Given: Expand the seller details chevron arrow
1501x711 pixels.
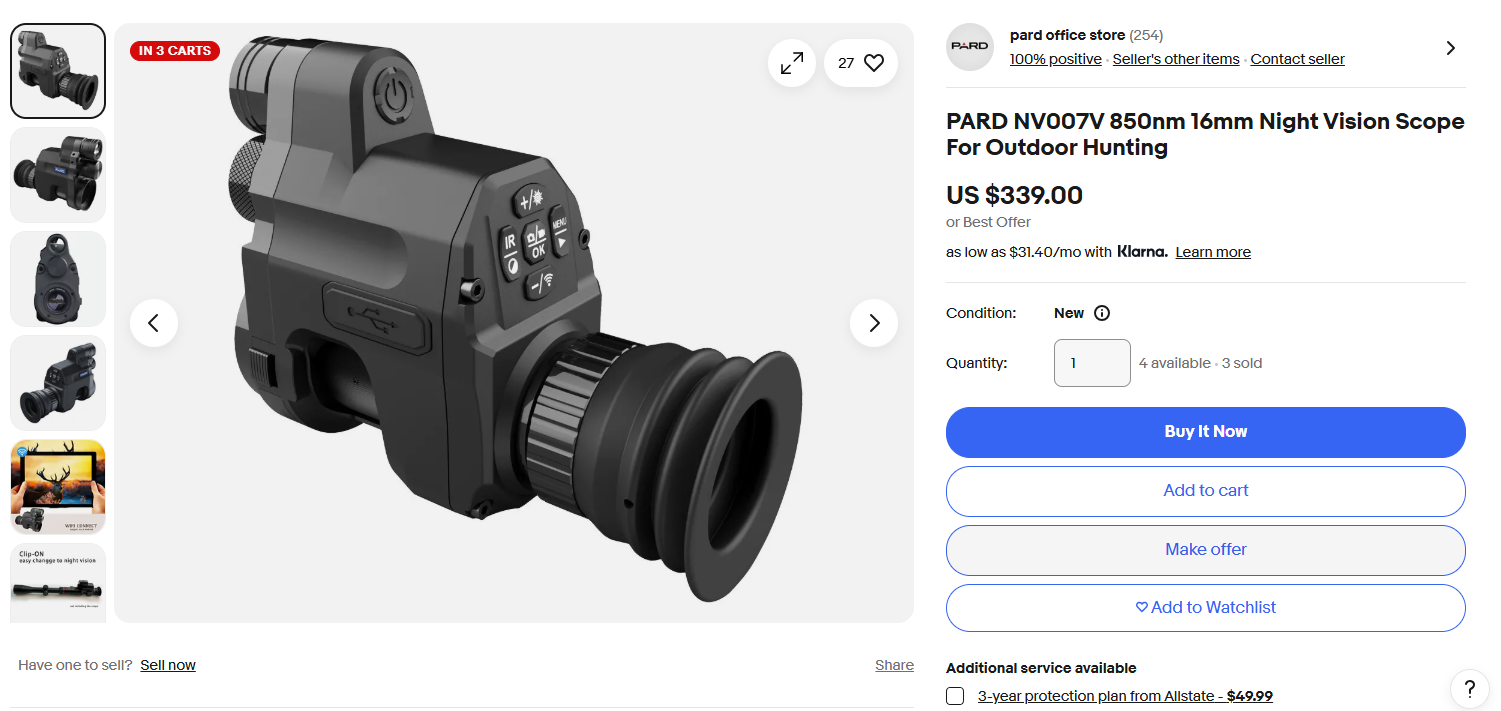Looking at the screenshot, I should pyautogui.click(x=1451, y=48).
